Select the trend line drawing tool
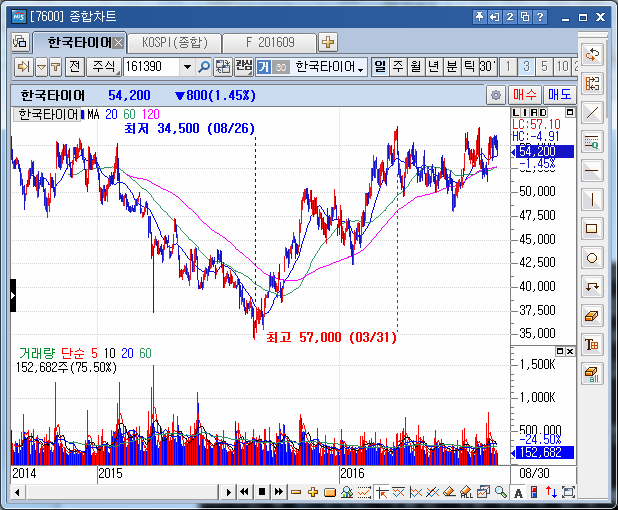The height and width of the screenshot is (510, 618). pos(592,112)
